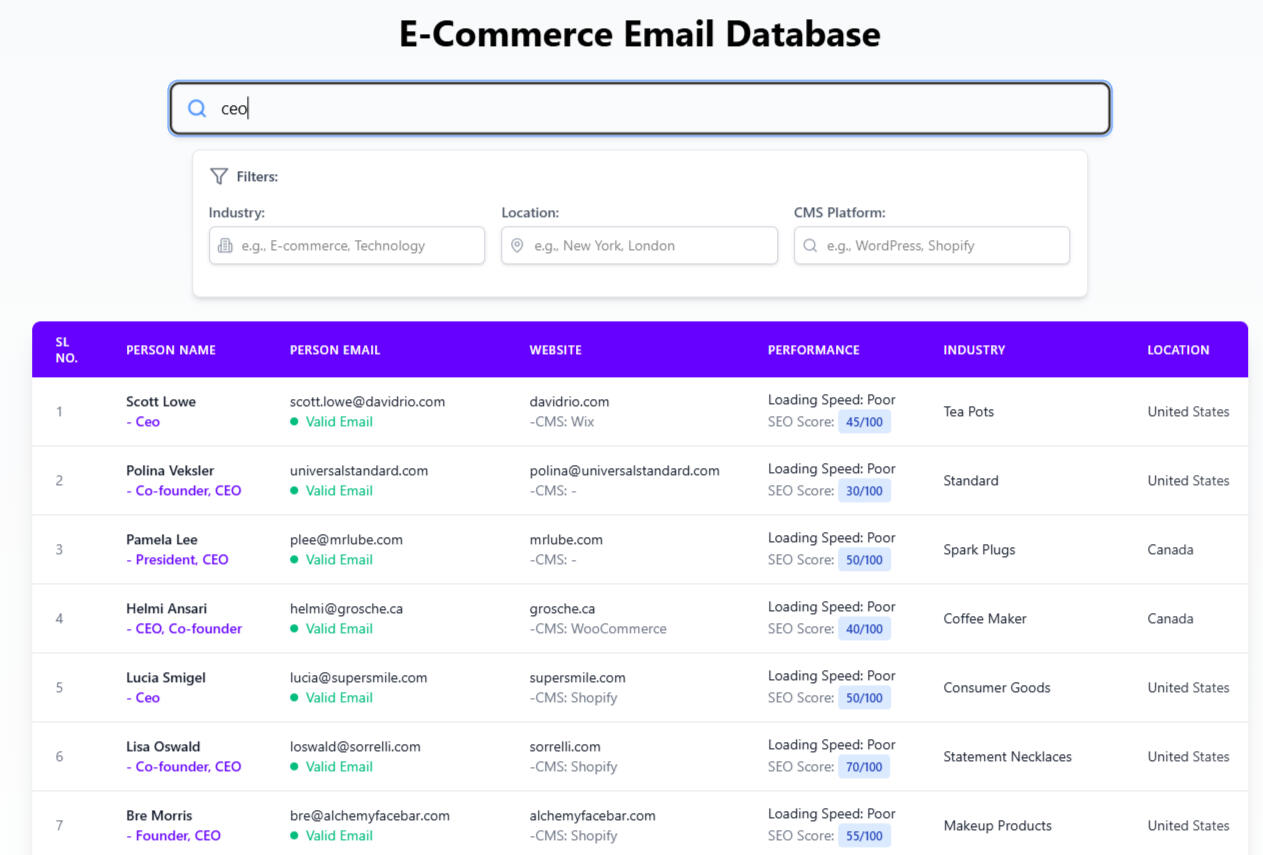Select the Performance column header
Viewport: 1263px width, 855px height.
tap(813, 350)
